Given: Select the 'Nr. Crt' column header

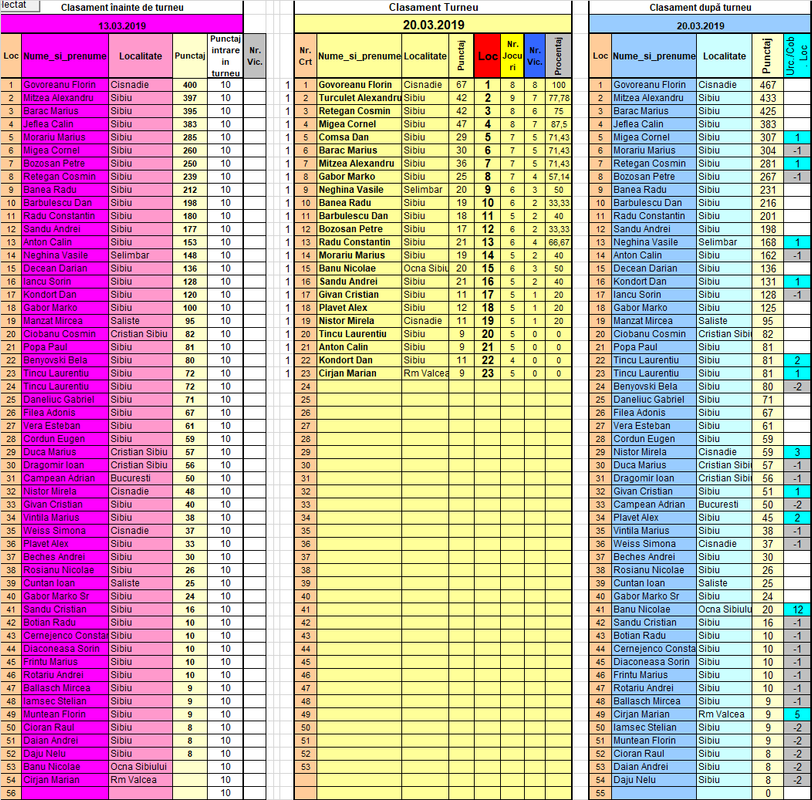Looking at the screenshot, I should tap(306, 56).
